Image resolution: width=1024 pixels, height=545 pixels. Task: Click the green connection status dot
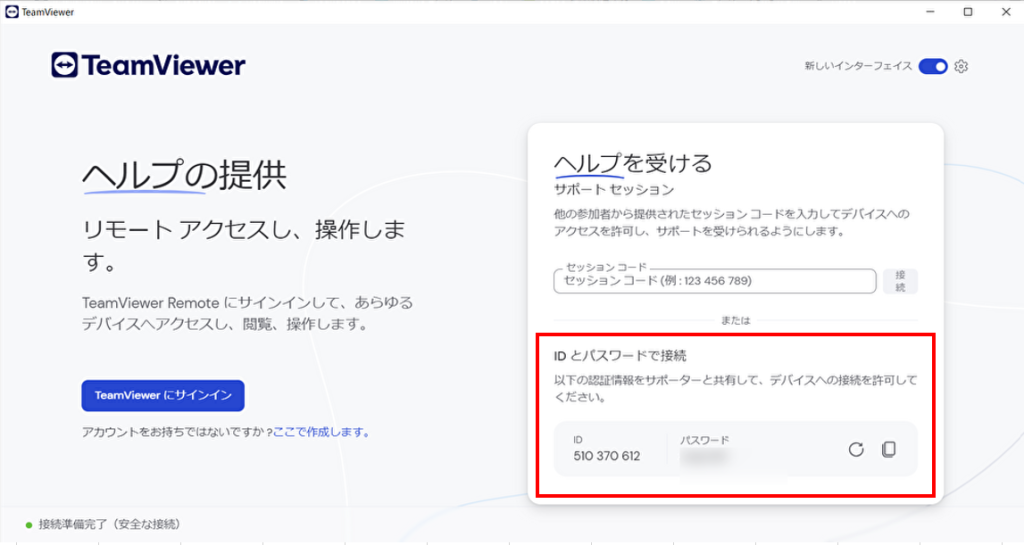29,525
